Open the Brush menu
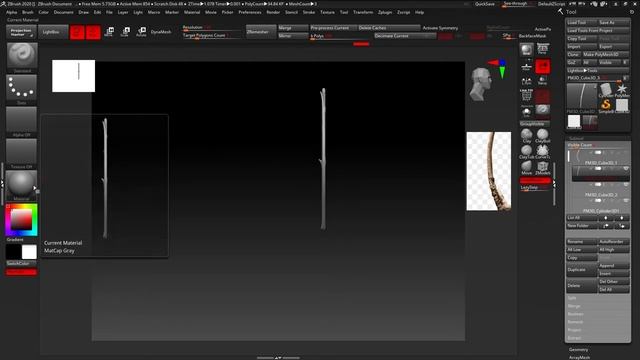This screenshot has width=640, height=360. 28,12
